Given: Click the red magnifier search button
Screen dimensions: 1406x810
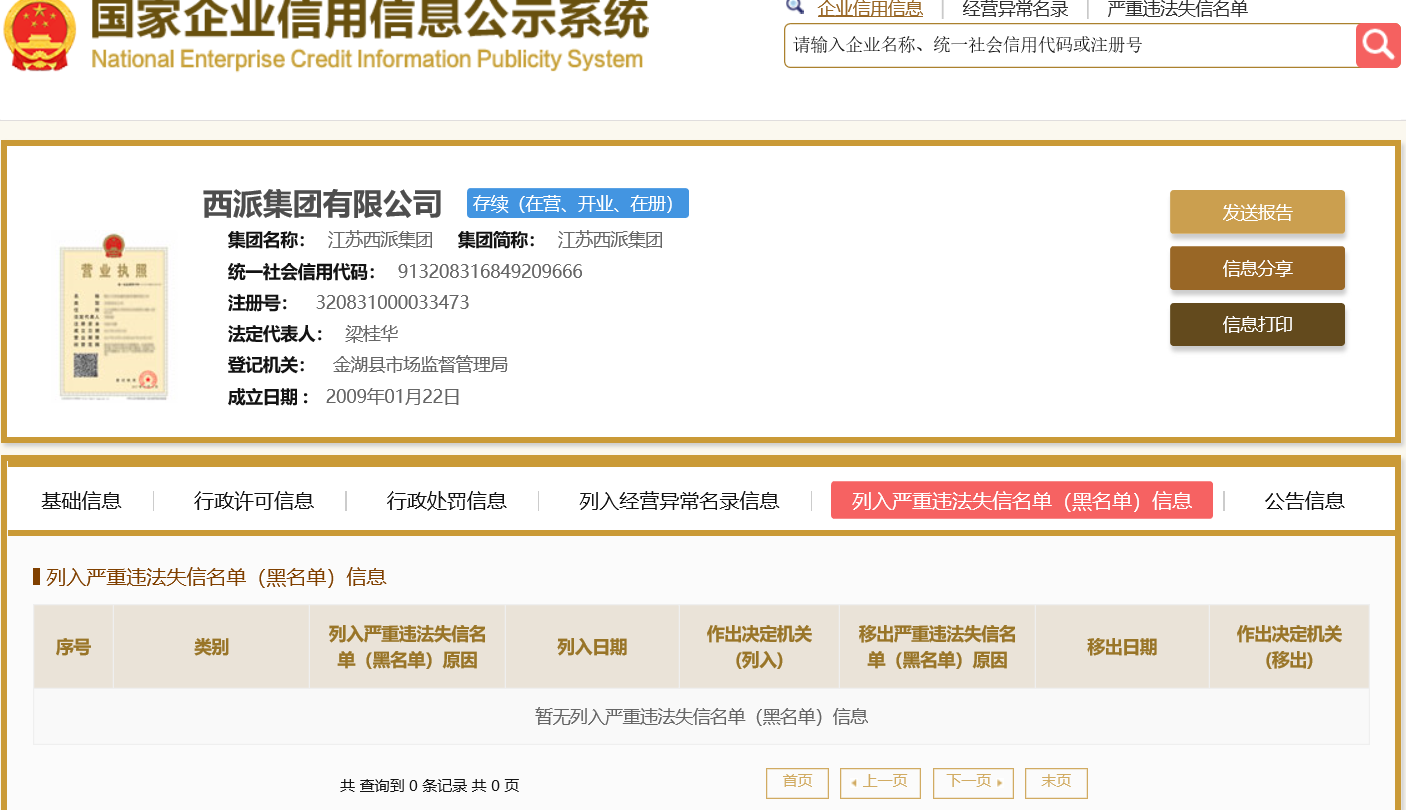Looking at the screenshot, I should tap(1378, 45).
